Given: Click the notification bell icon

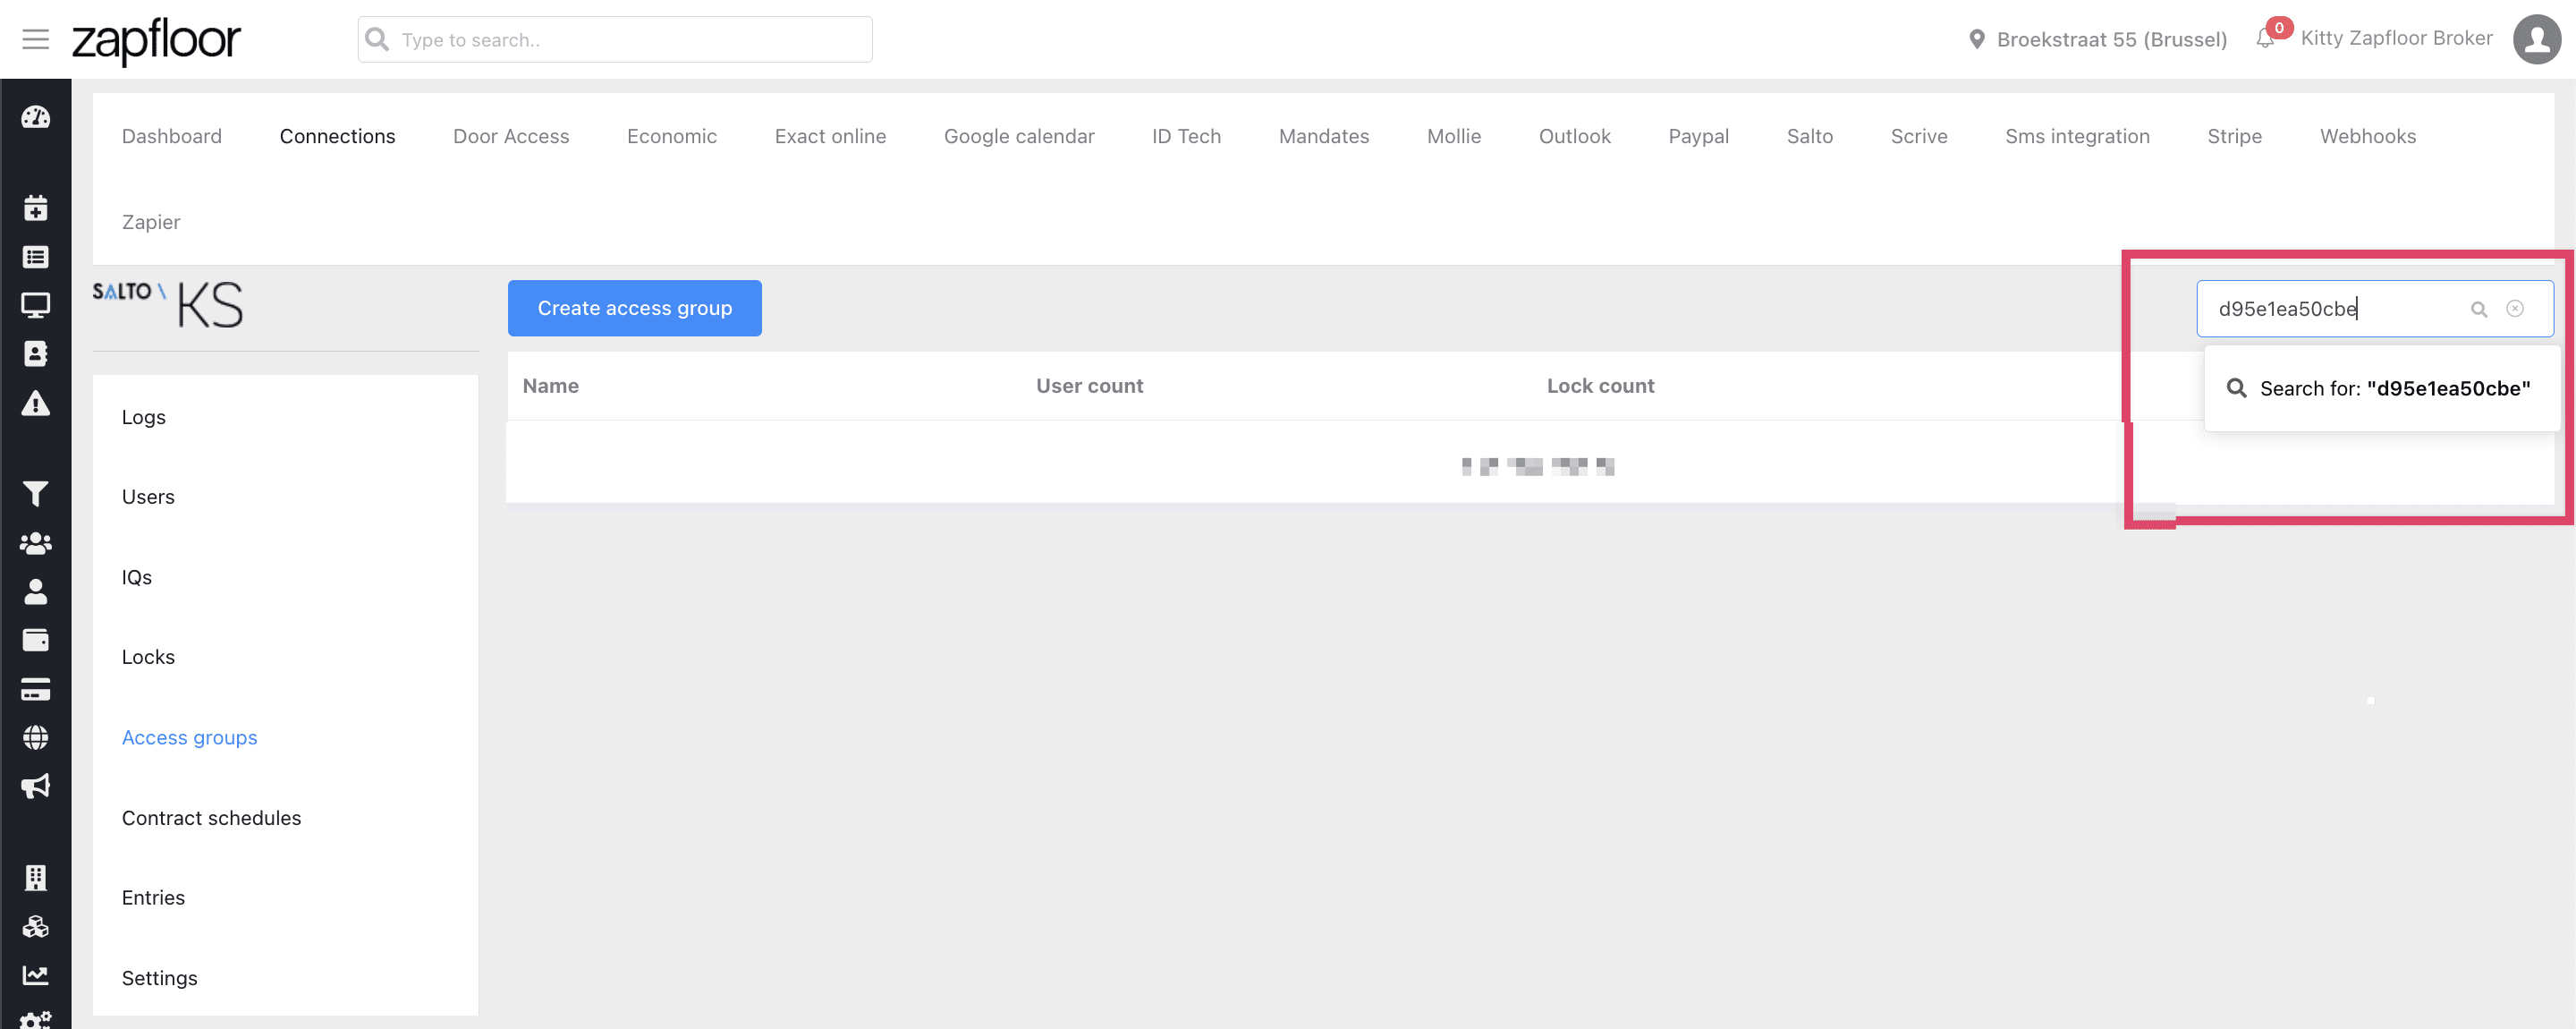Looking at the screenshot, I should coord(2265,39).
